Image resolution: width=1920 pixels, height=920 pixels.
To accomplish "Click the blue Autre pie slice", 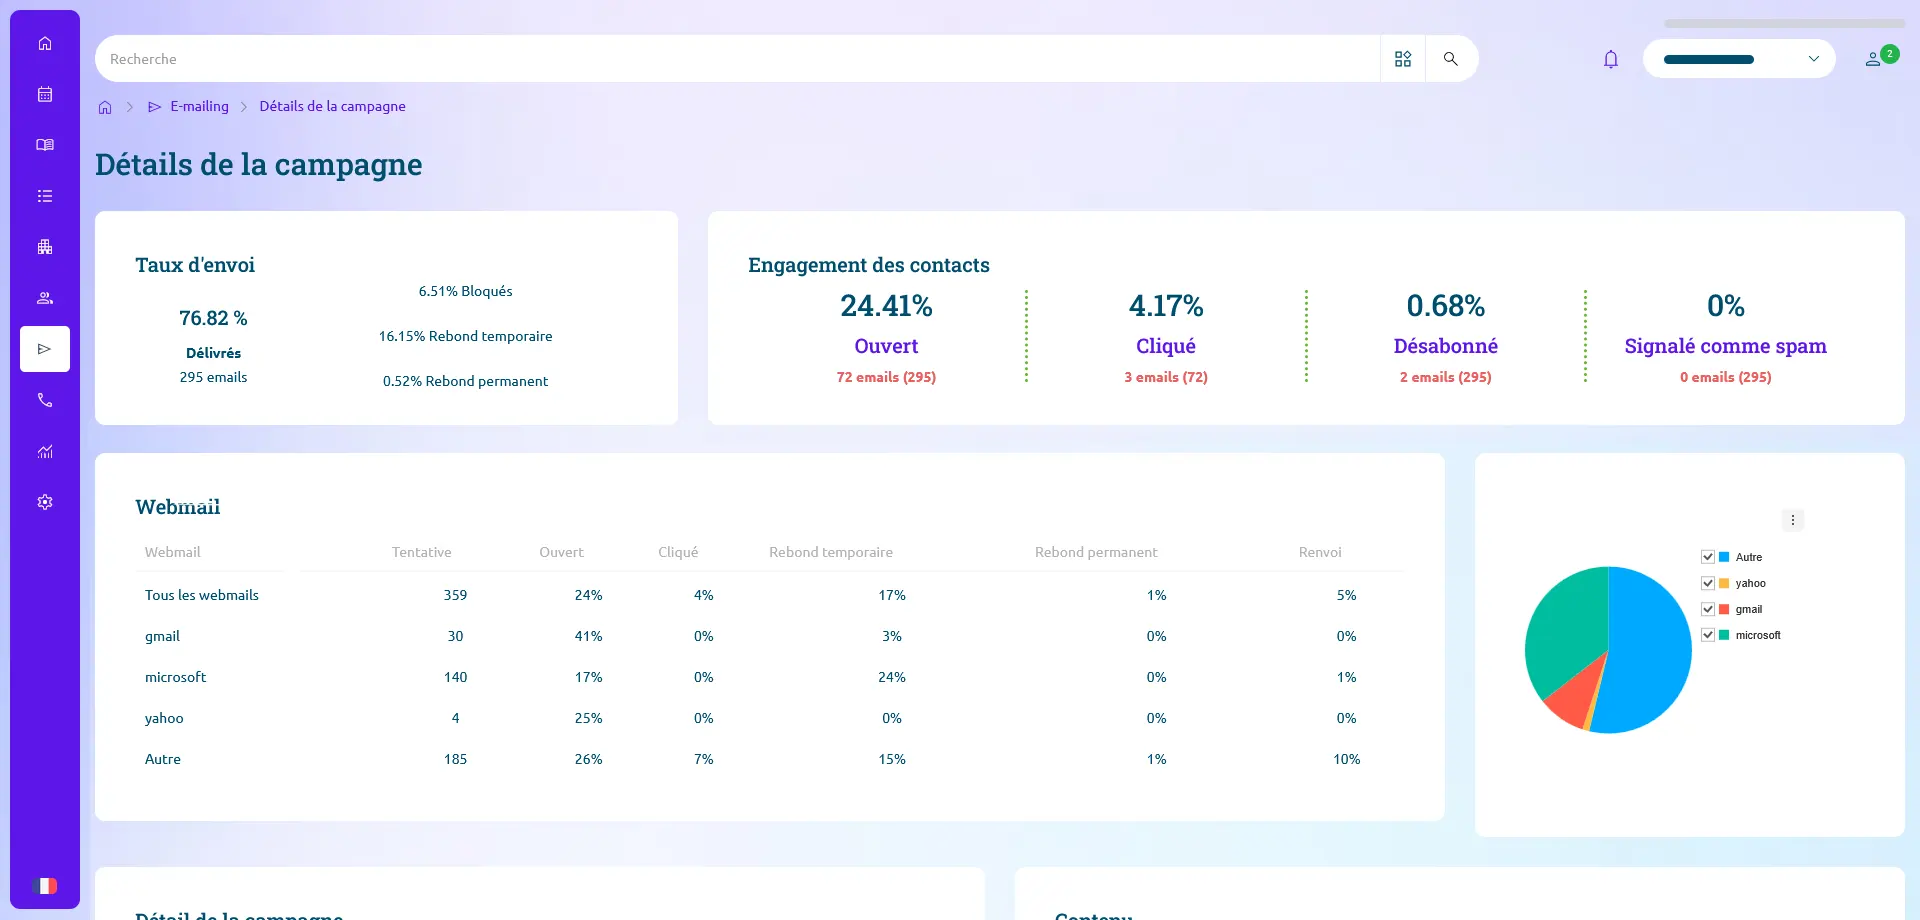I will 1650,650.
